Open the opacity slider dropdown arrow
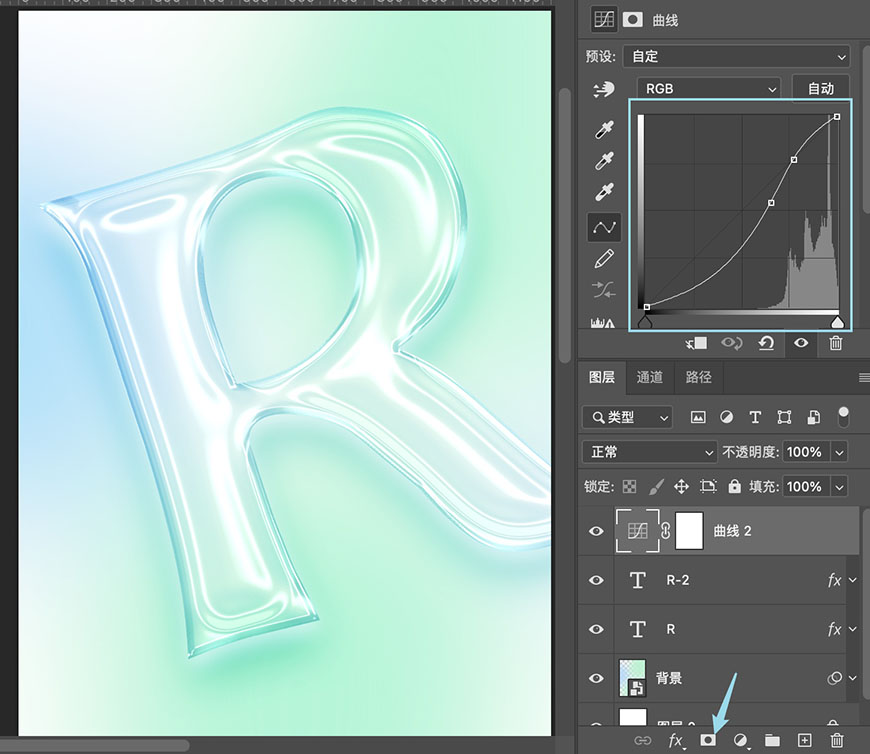 839,452
